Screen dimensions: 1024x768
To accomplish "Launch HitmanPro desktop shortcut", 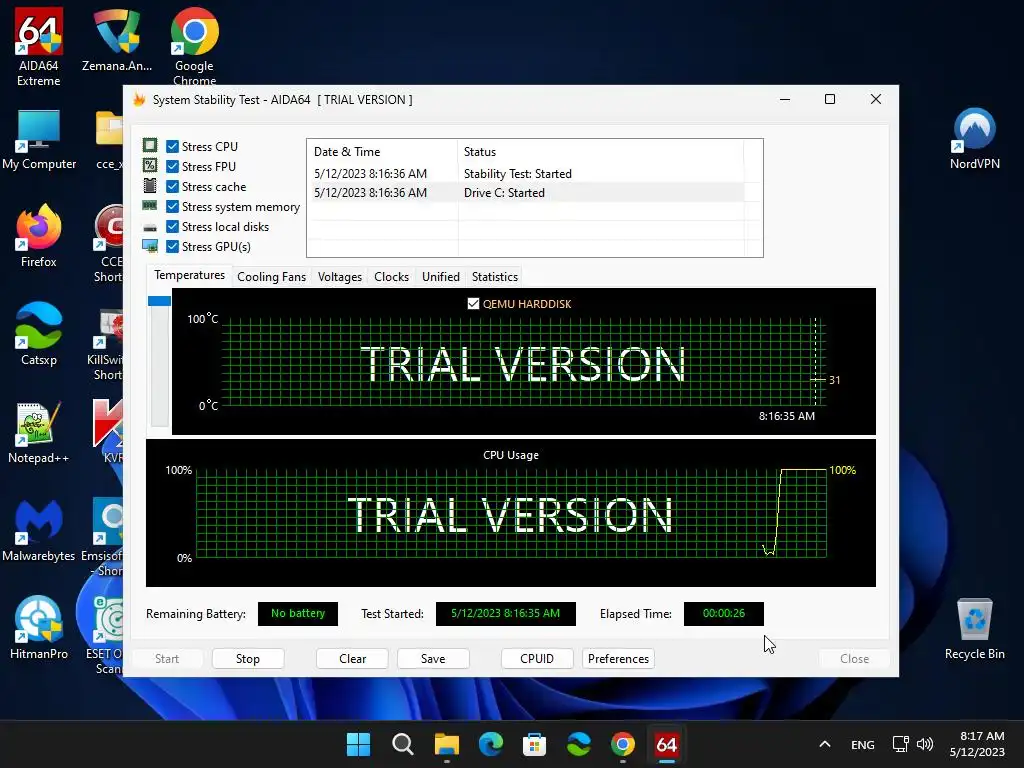I will pos(39,628).
